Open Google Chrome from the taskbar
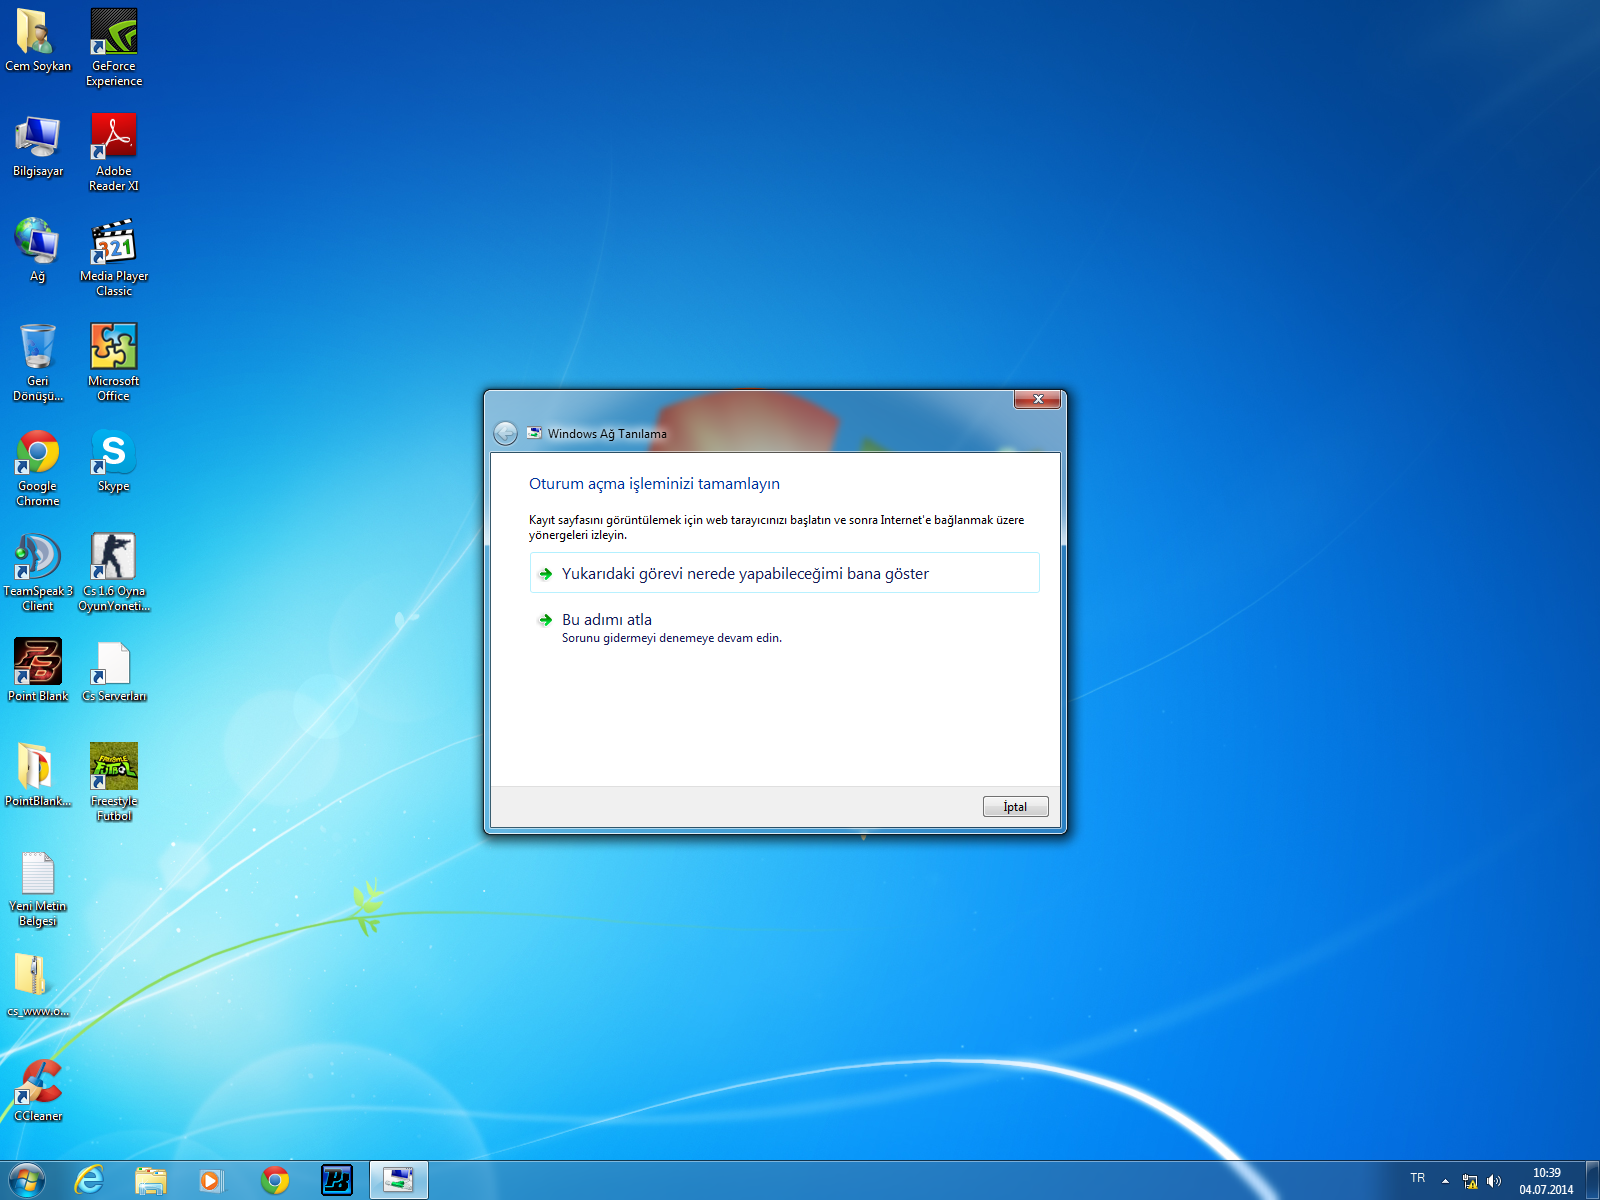This screenshot has height=1200, width=1600. pos(275,1180)
